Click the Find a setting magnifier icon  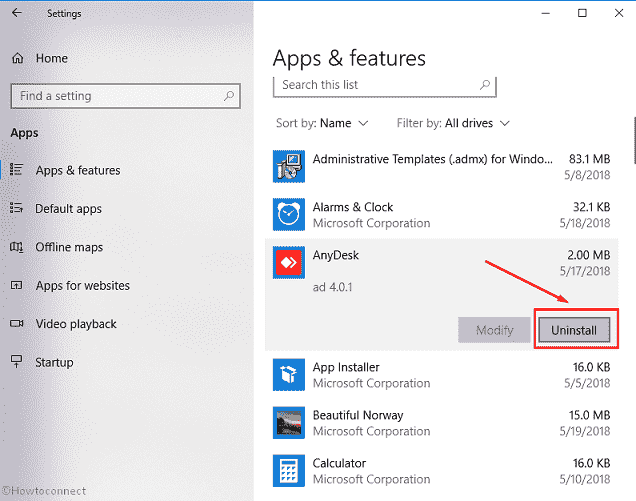coord(229,96)
